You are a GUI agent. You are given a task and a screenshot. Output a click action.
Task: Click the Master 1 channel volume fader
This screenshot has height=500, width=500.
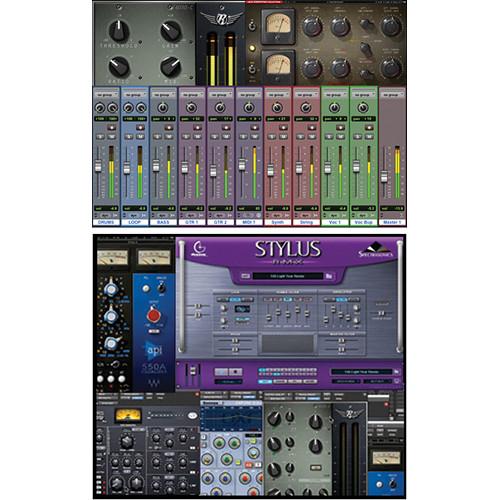click(384, 176)
